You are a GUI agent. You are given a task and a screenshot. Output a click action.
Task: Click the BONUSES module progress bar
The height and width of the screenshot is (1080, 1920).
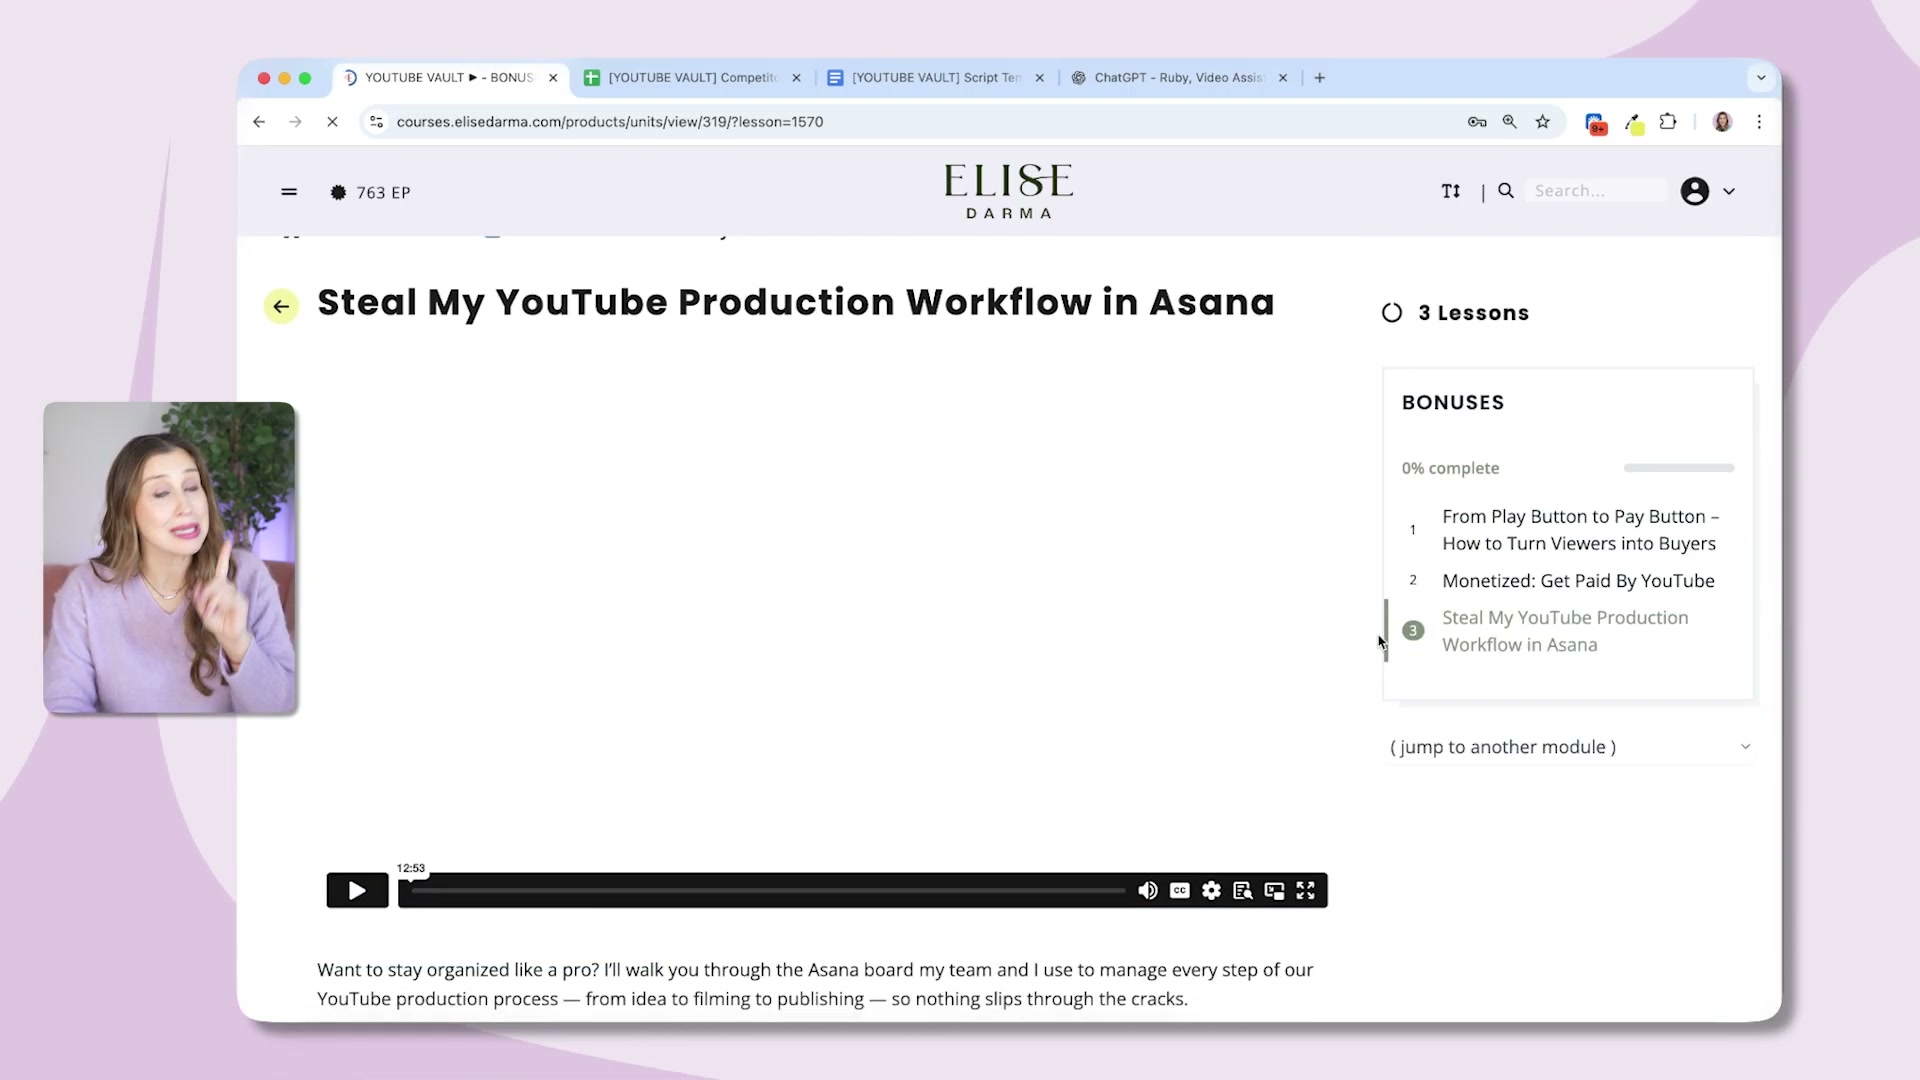coord(1678,467)
